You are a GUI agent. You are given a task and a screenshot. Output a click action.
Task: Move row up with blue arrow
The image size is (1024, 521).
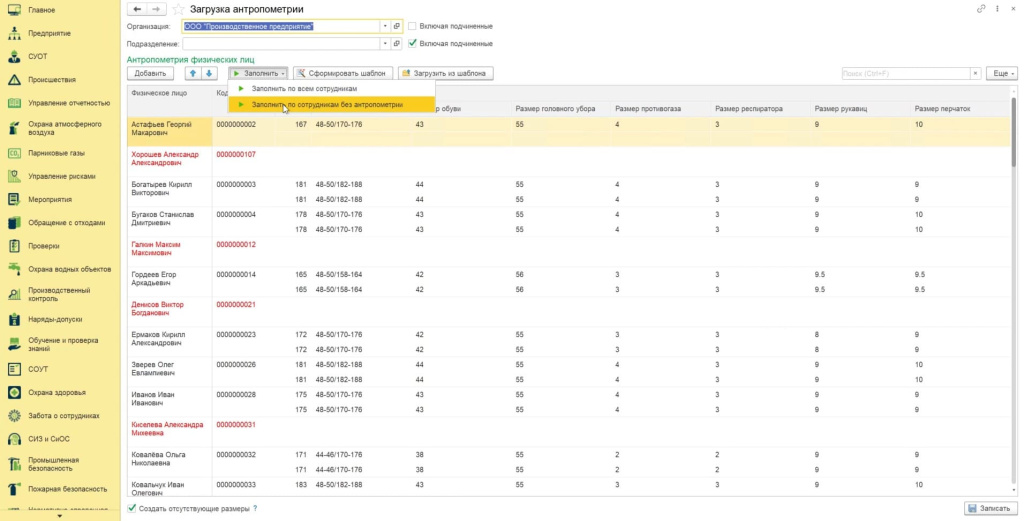(x=193, y=73)
